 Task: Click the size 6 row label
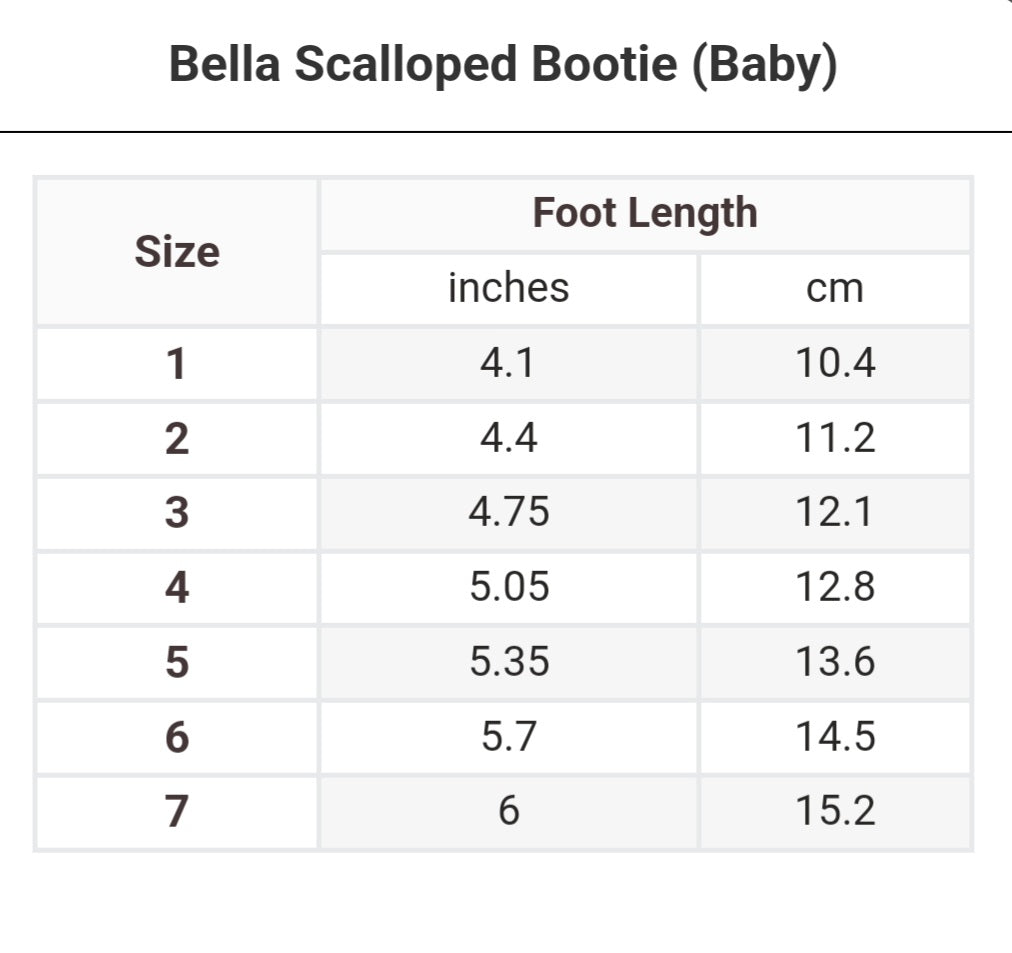tap(177, 737)
